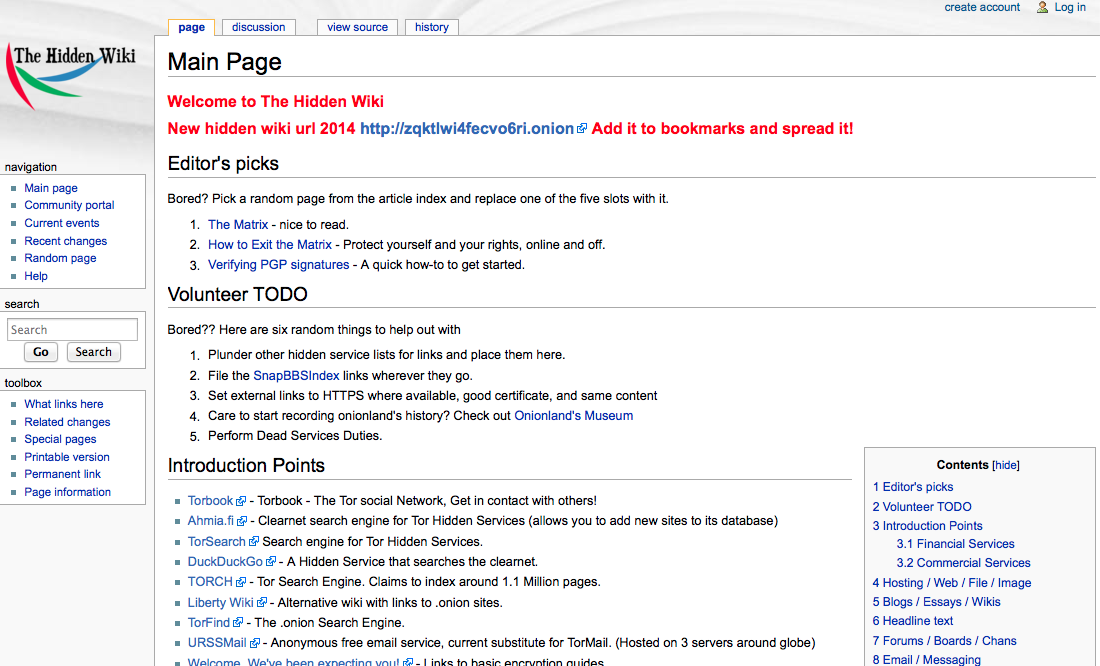The width and height of the screenshot is (1100, 666).
Task: Open the view source tab
Action: click(357, 27)
